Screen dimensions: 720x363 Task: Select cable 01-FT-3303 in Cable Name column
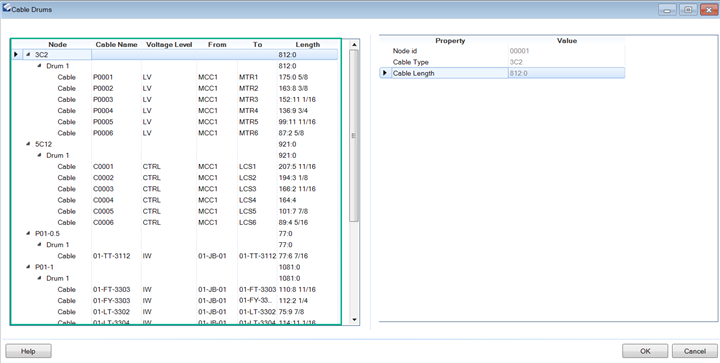point(112,290)
